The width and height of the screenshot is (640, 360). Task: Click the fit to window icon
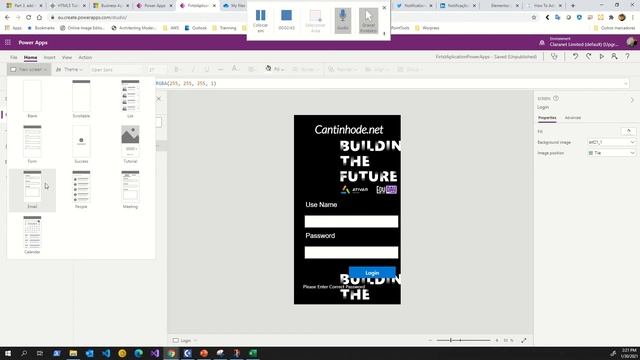(524, 340)
